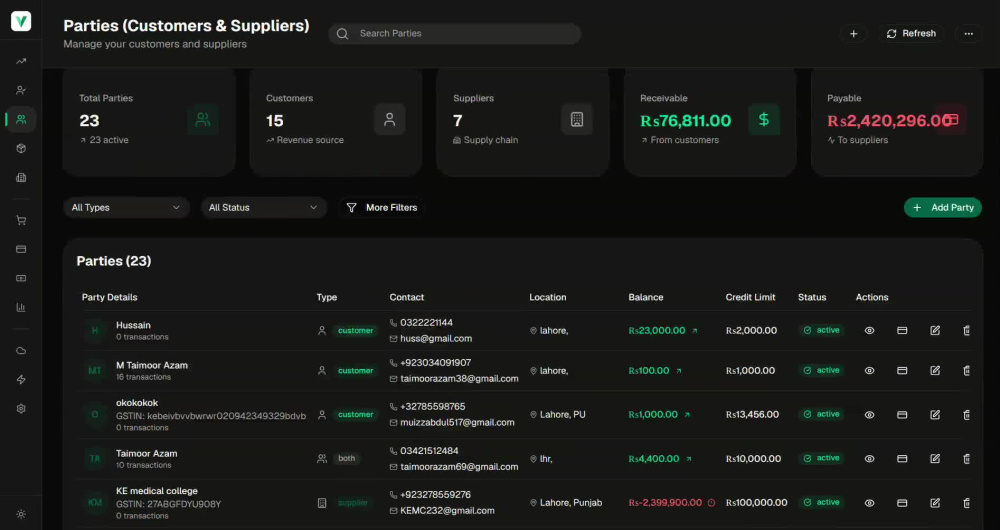The height and width of the screenshot is (530, 1000).
Task: Click email huss@gmail.com
Action: 436,339
